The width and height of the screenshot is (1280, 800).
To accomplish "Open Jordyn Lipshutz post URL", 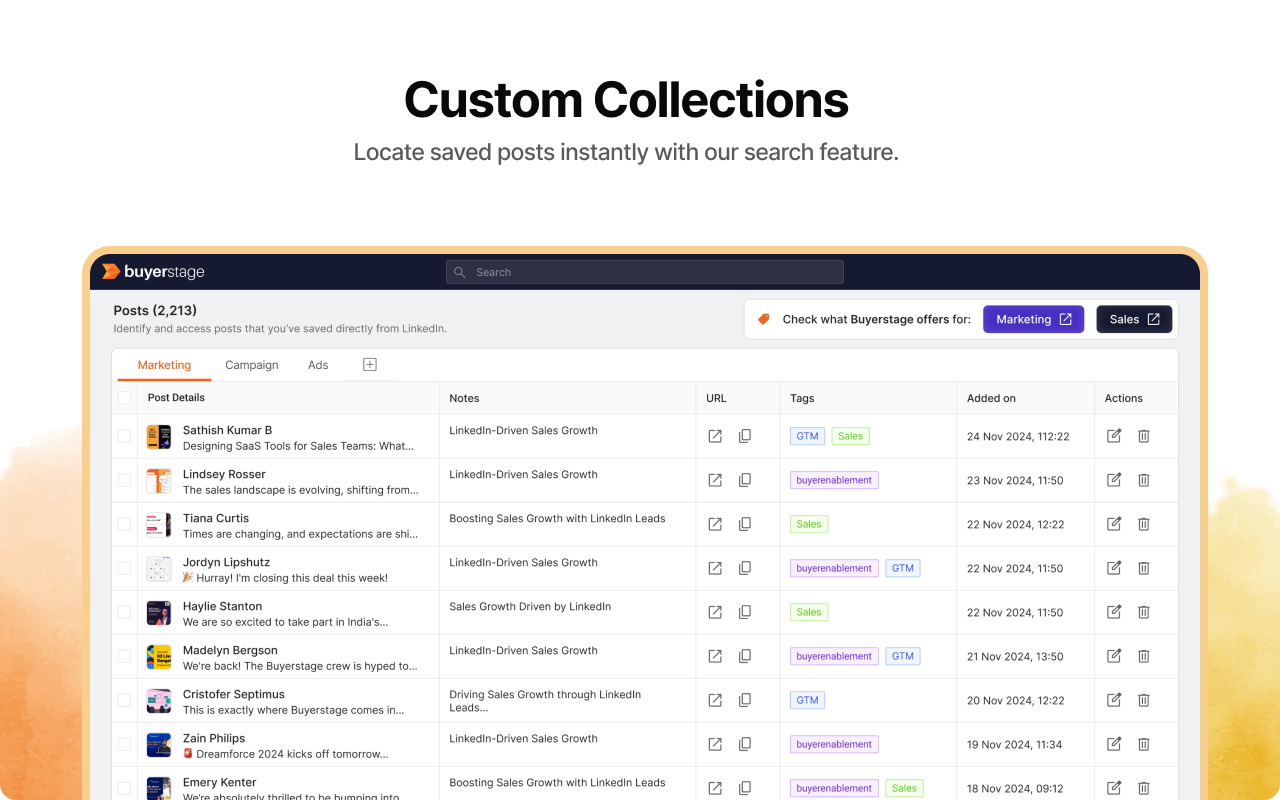I will pos(715,568).
